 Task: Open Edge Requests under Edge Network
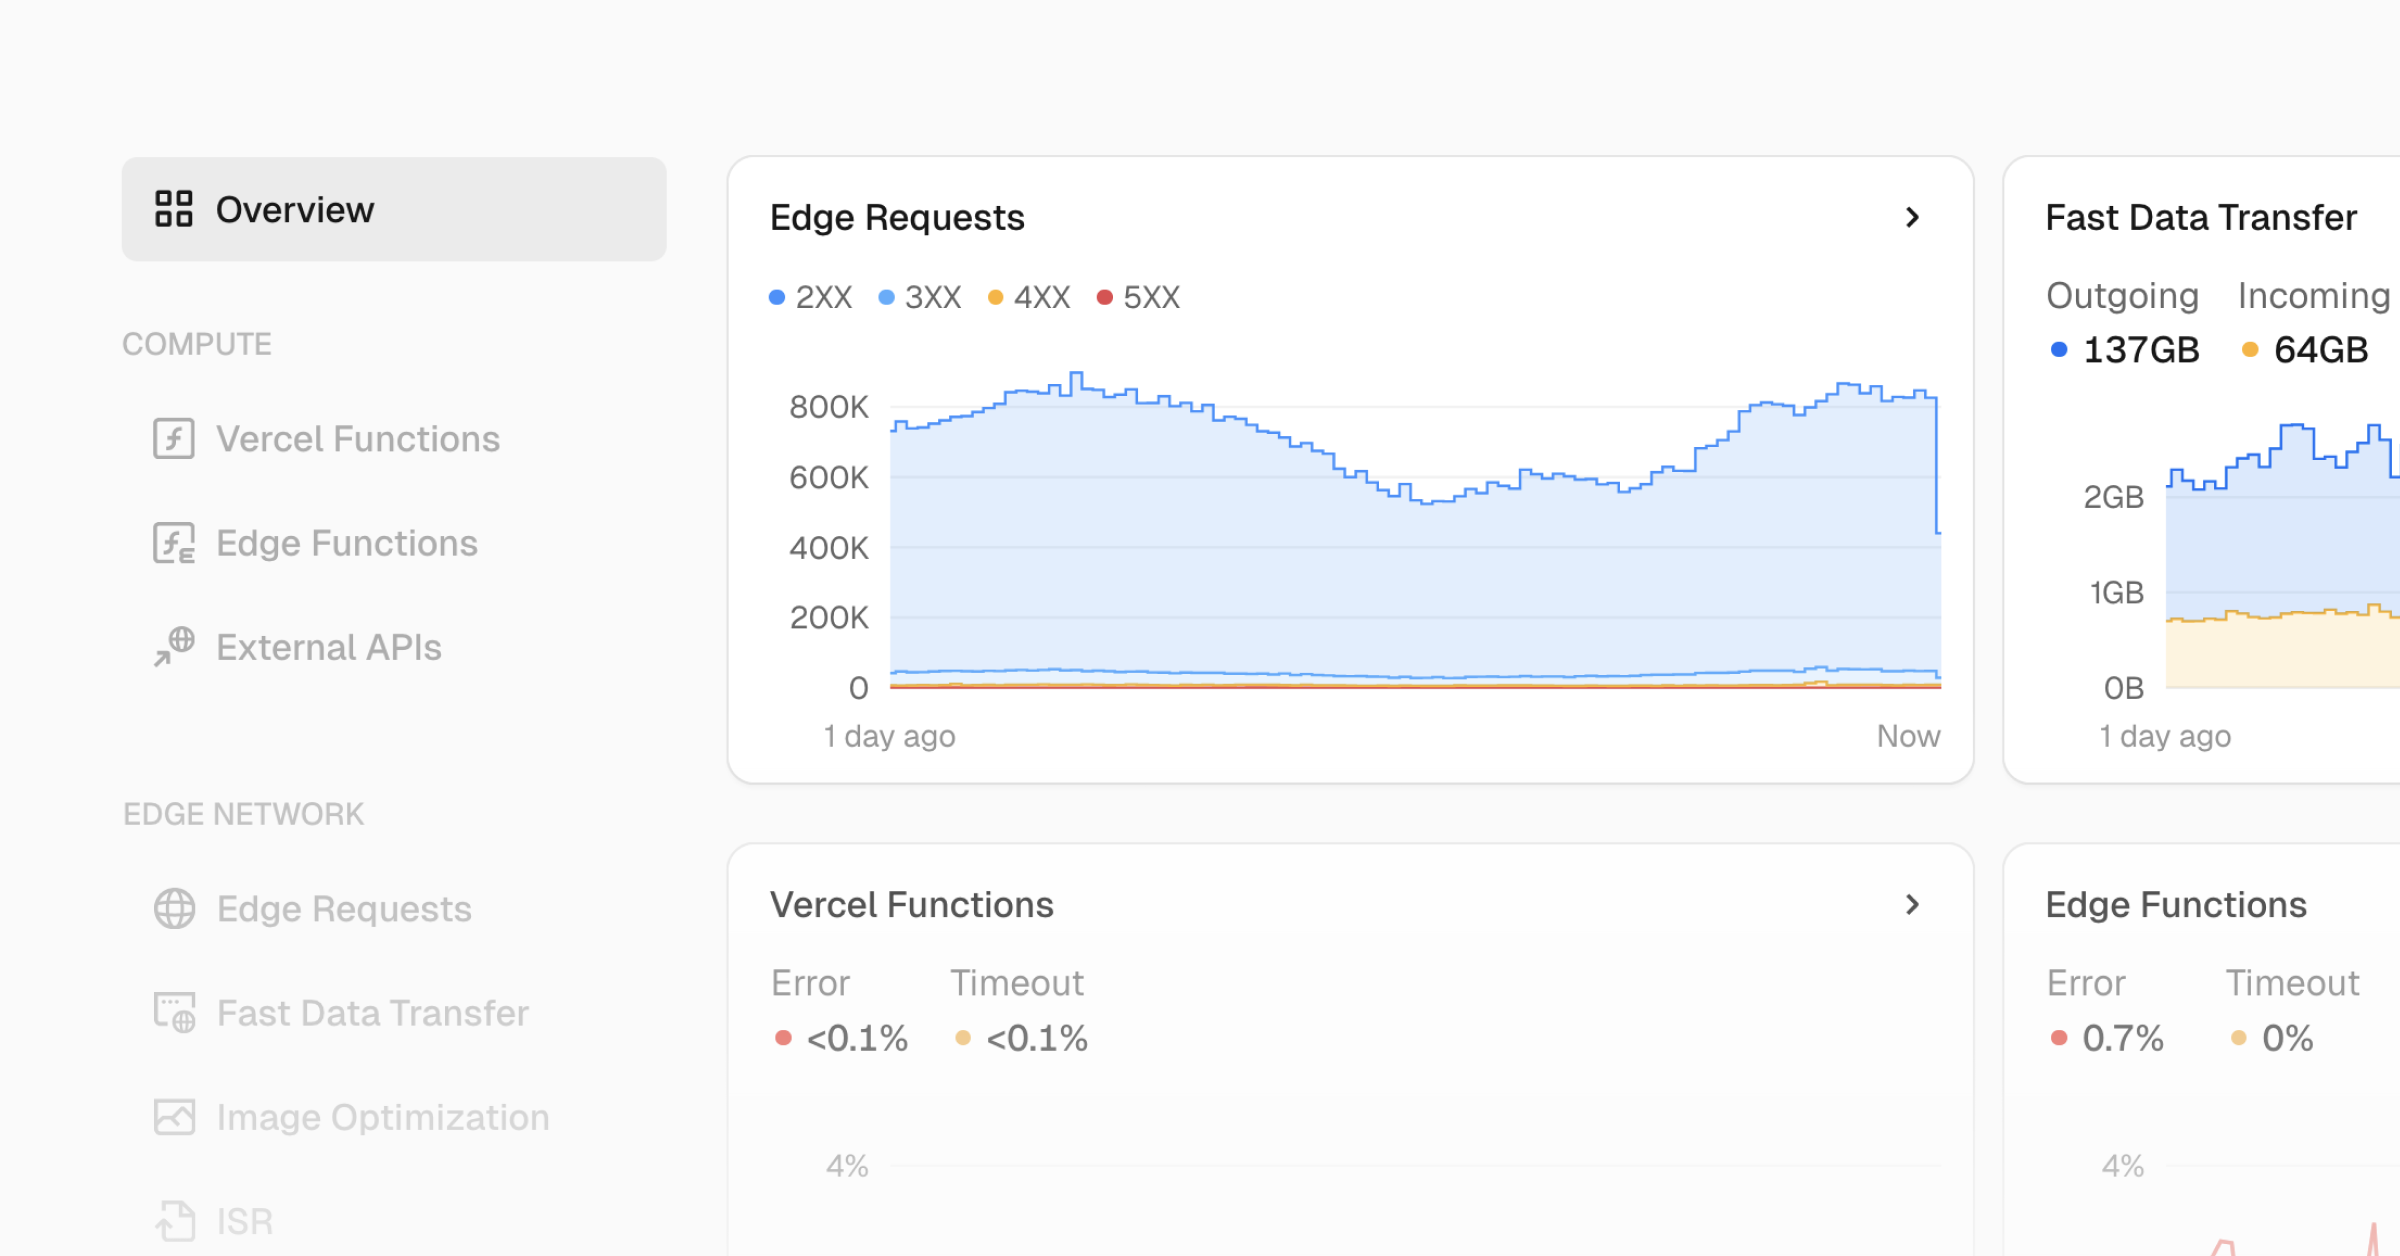click(343, 908)
